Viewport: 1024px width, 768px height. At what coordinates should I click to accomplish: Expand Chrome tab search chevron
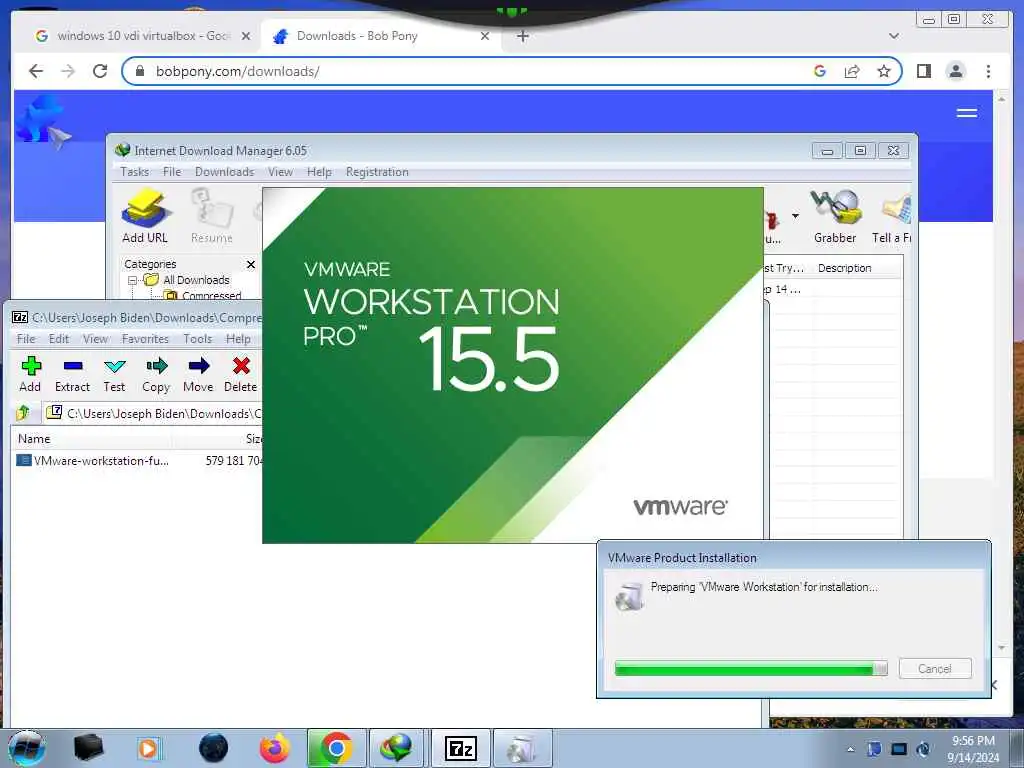893,36
